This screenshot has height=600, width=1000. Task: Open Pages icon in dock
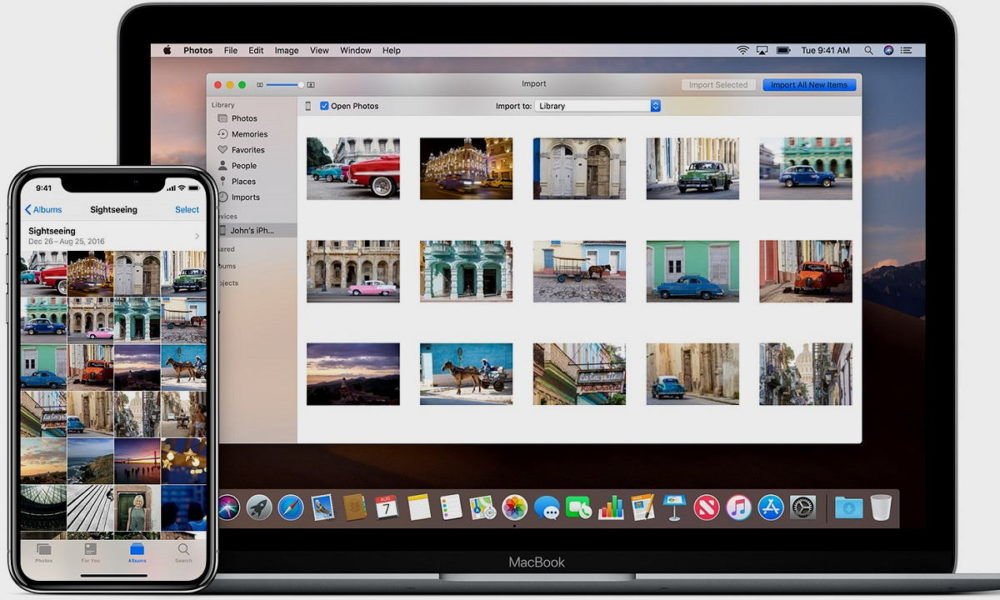643,508
